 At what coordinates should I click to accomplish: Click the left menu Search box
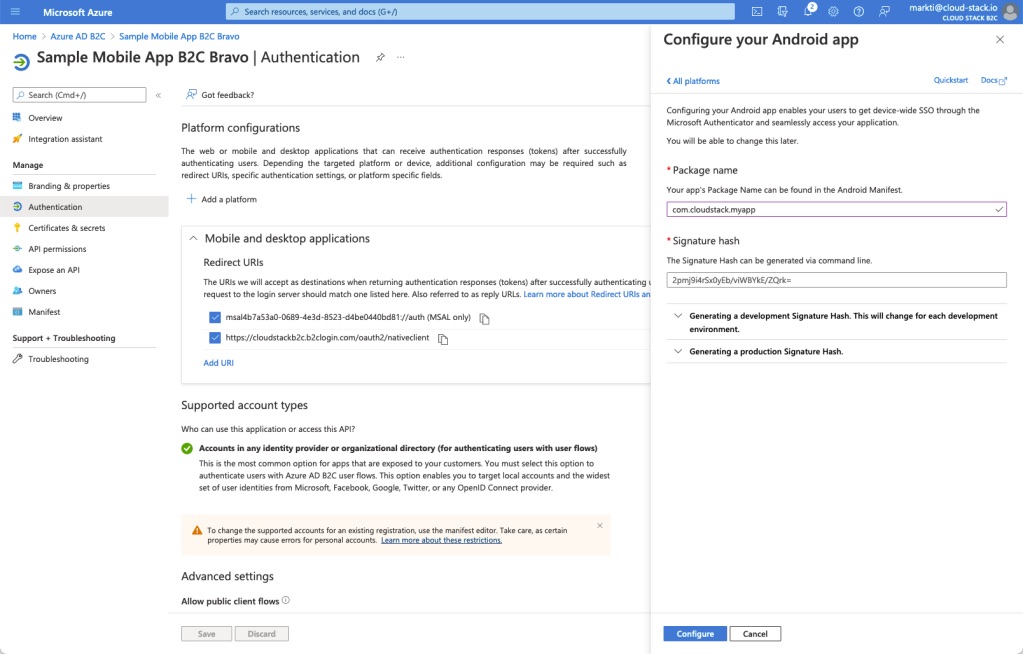point(80,95)
